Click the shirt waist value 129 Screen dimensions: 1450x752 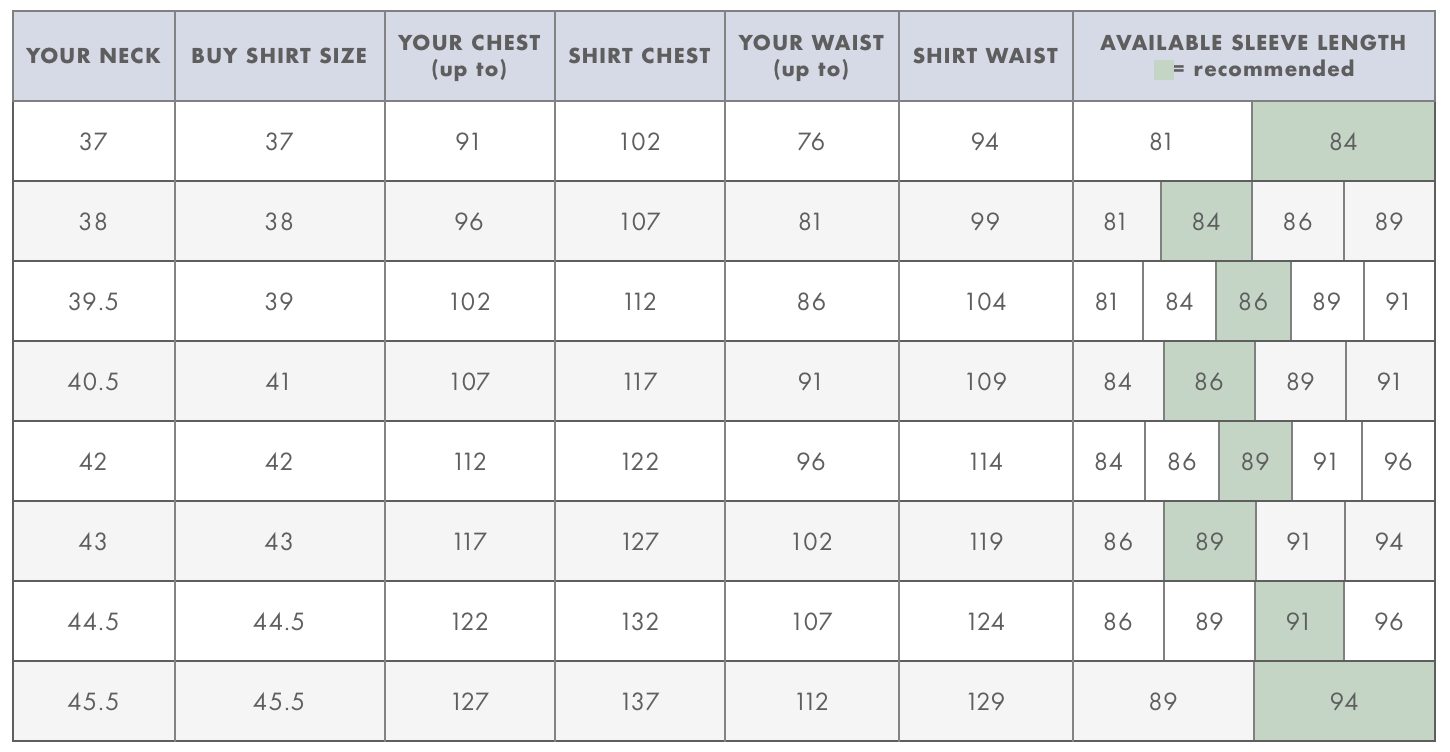pyautogui.click(x=986, y=701)
